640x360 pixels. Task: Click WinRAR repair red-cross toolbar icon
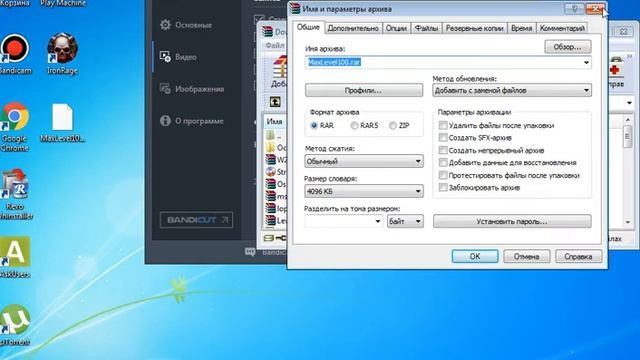pos(615,69)
